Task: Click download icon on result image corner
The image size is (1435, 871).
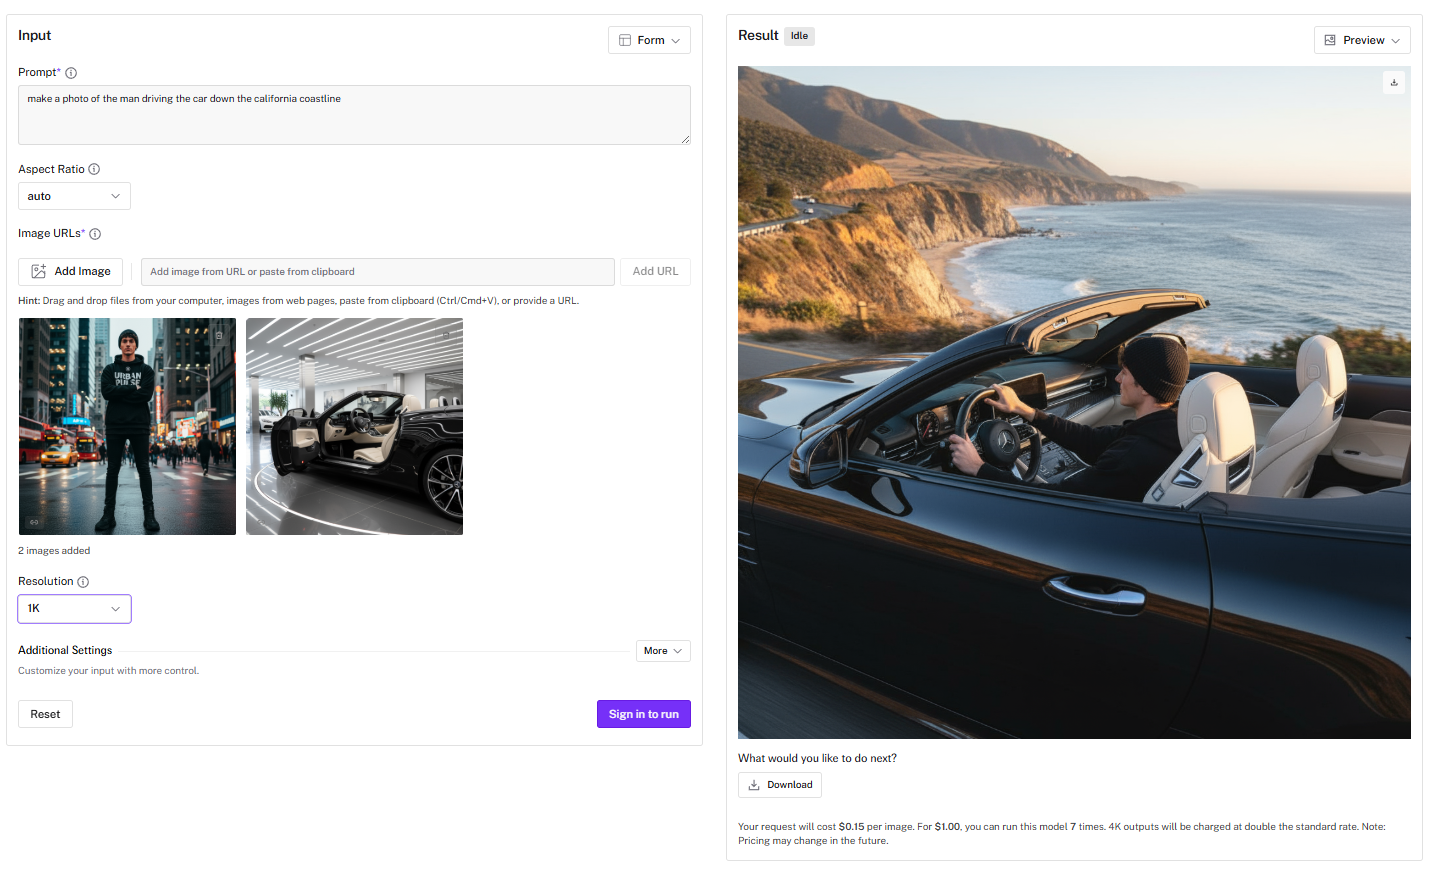Action: pos(1394,82)
